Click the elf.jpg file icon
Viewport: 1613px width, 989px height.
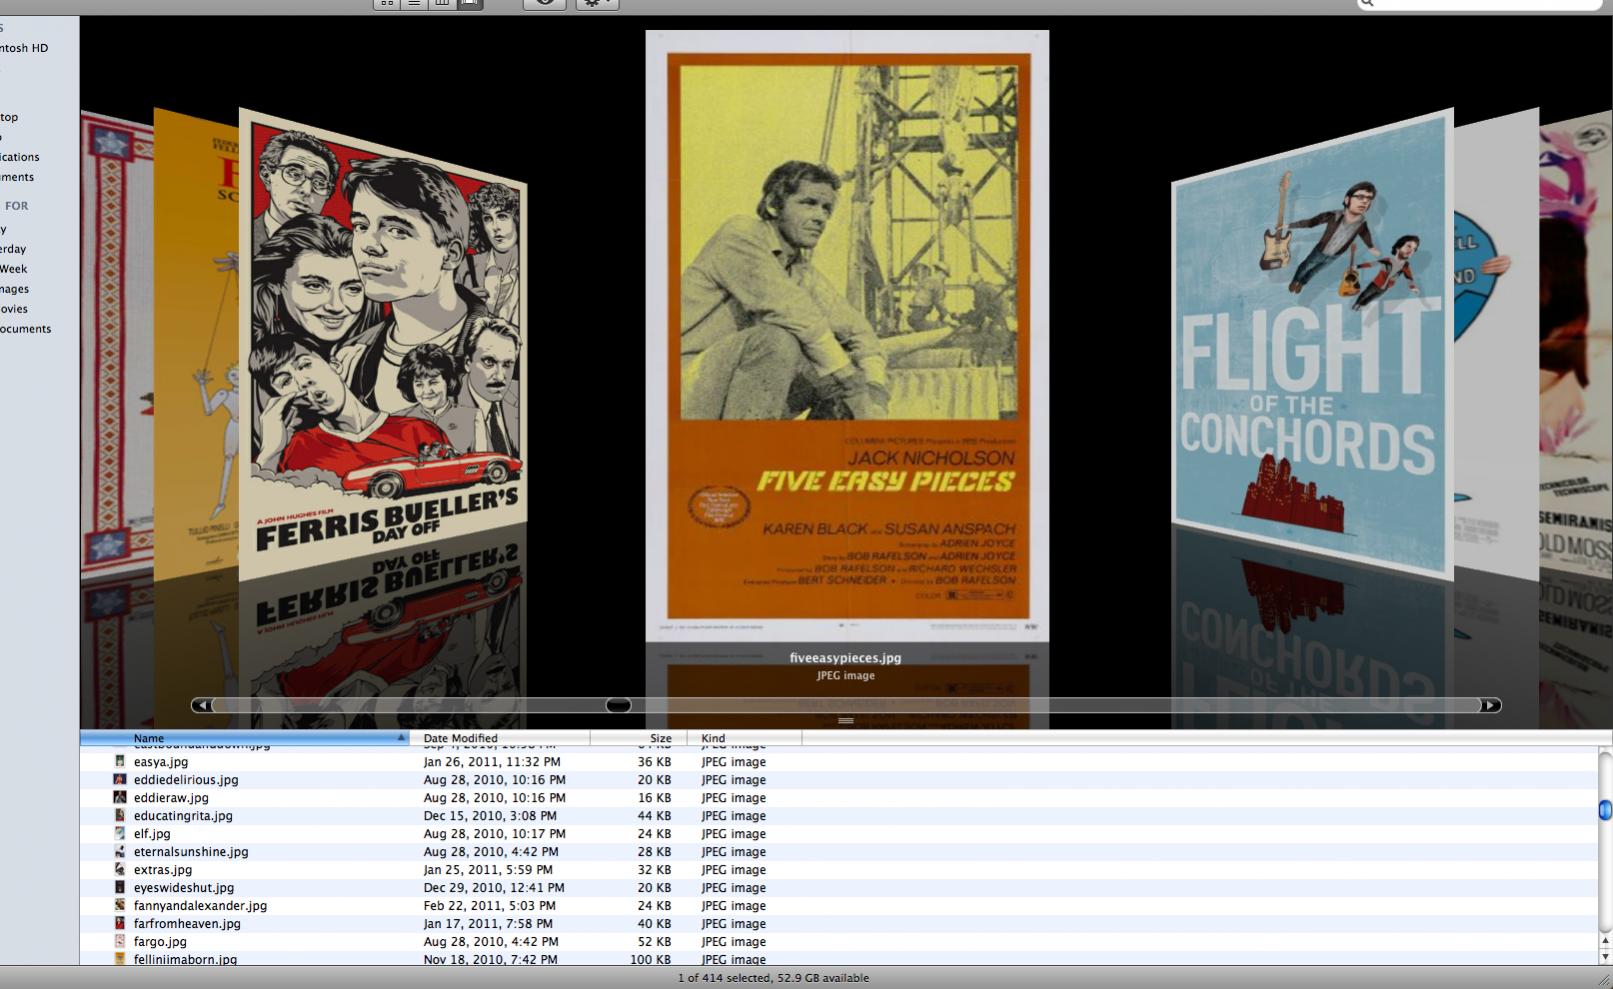tap(120, 833)
